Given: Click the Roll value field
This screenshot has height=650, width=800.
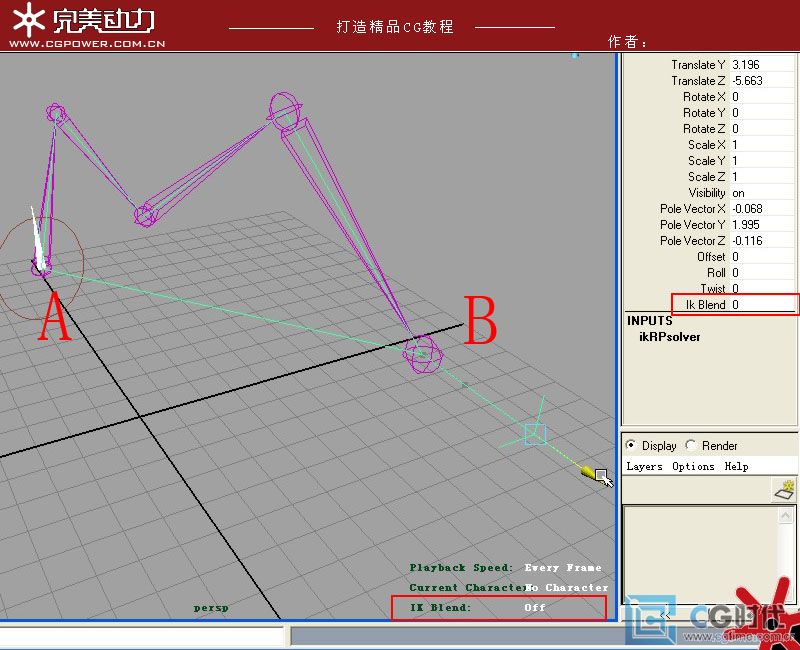Looking at the screenshot, I should tap(763, 273).
